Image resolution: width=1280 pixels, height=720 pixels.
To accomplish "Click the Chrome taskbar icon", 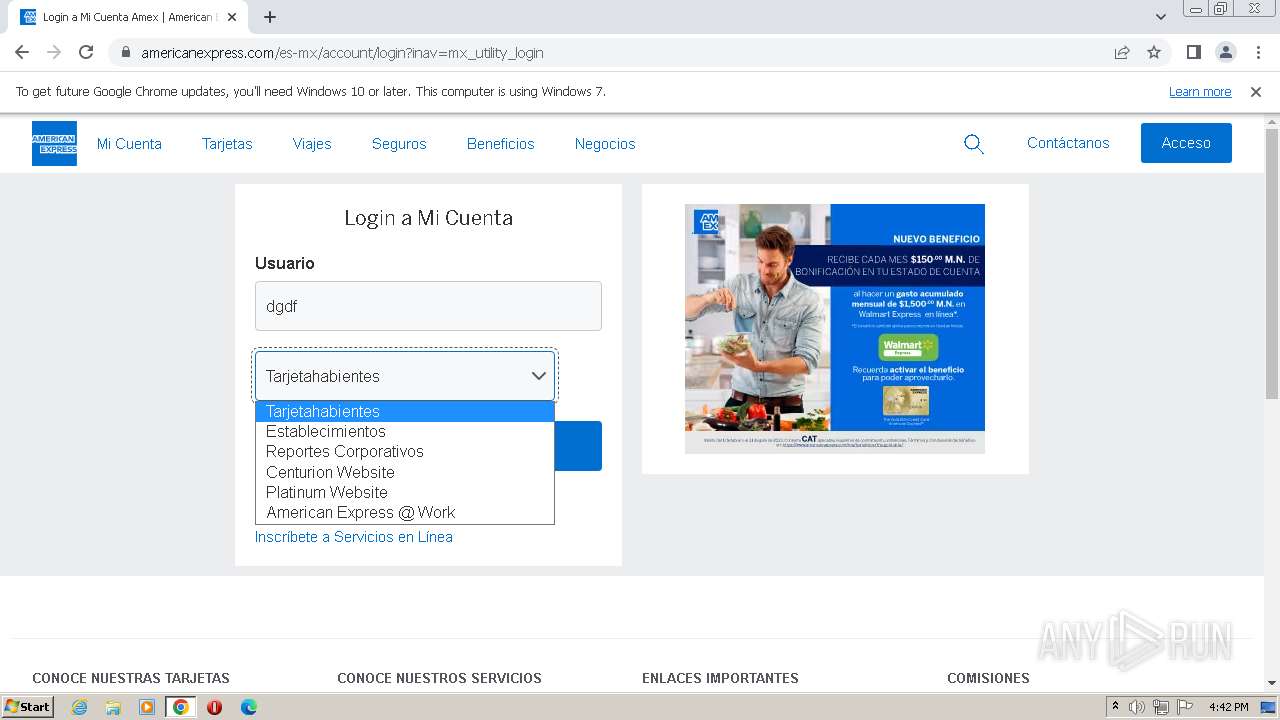I will [181, 707].
